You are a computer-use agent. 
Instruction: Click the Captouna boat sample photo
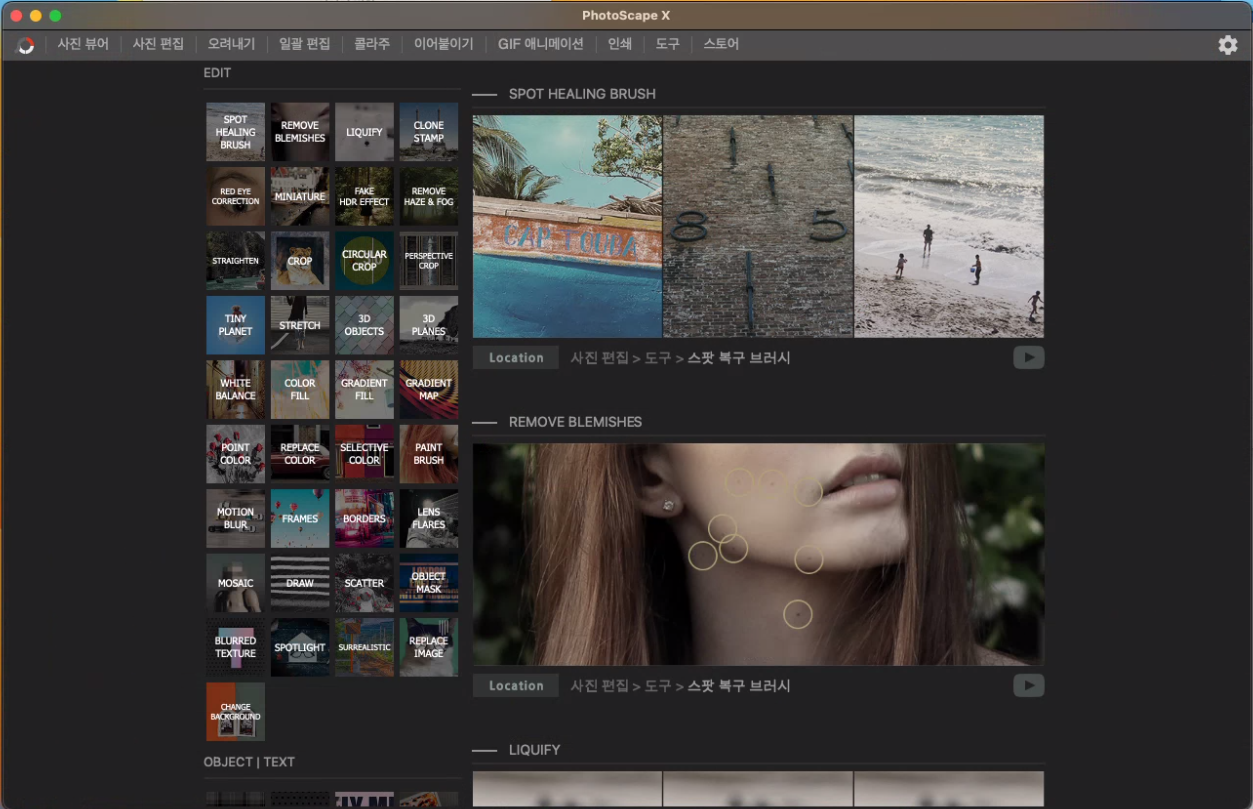pyautogui.click(x=567, y=226)
